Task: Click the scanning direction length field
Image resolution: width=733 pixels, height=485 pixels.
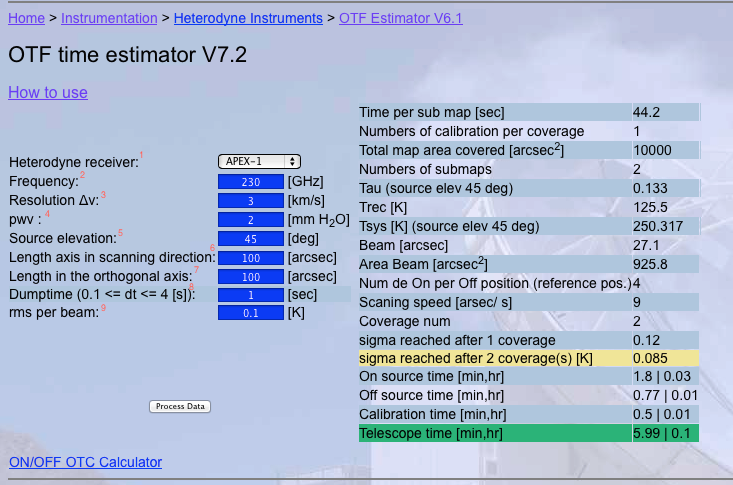Action: click(x=250, y=257)
